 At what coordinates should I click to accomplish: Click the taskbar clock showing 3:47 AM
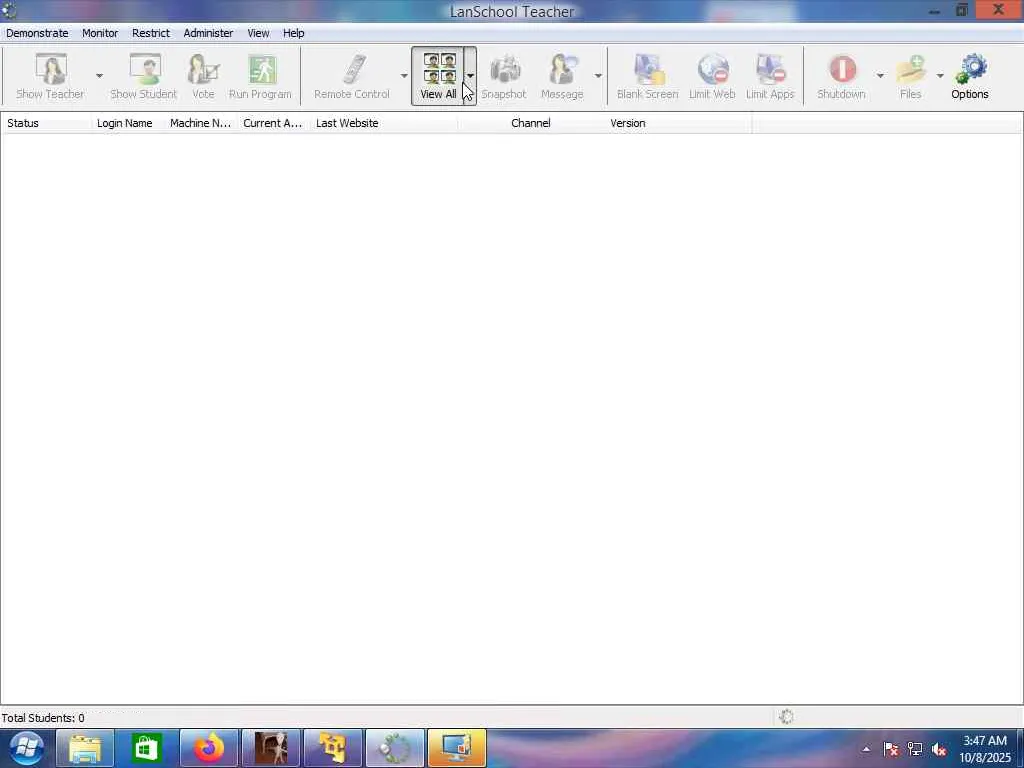coord(985,749)
